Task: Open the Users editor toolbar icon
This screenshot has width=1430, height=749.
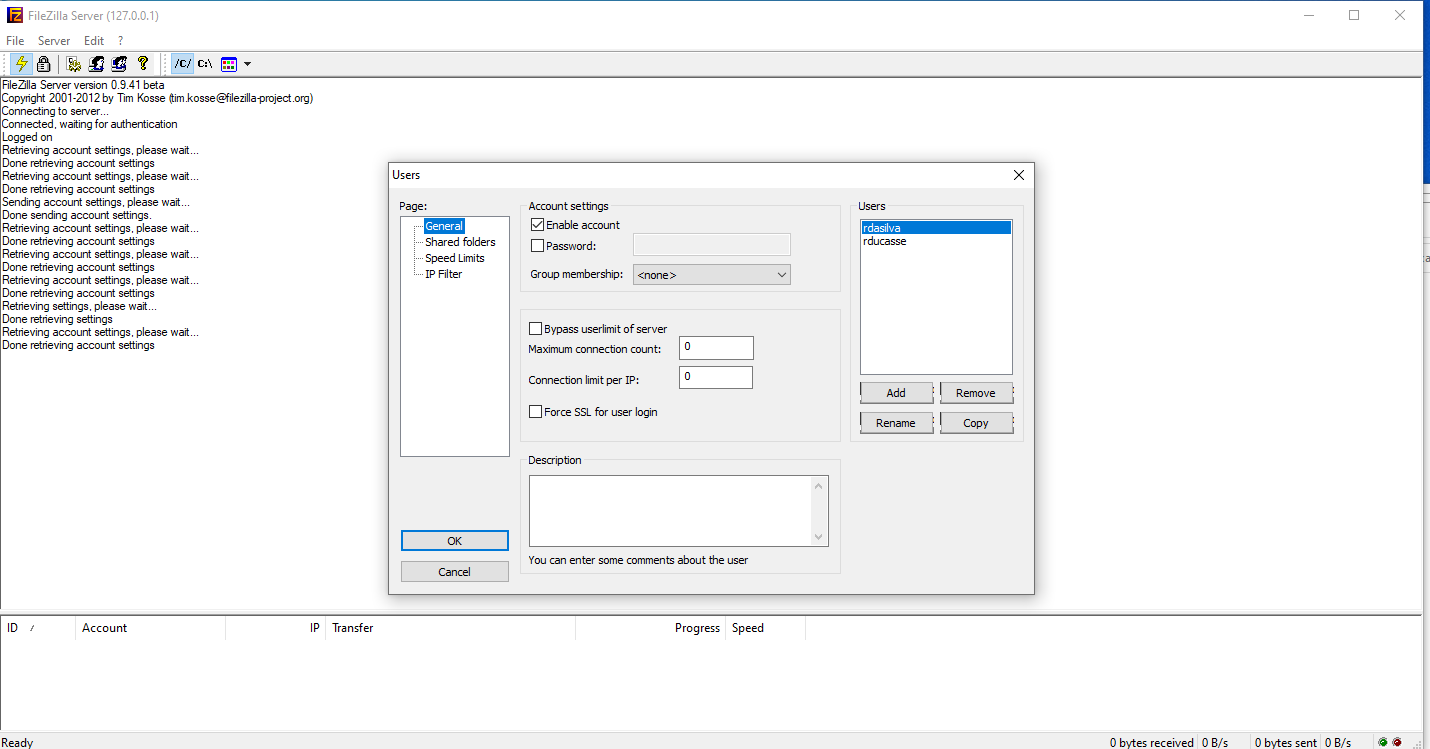Action: 97,64
